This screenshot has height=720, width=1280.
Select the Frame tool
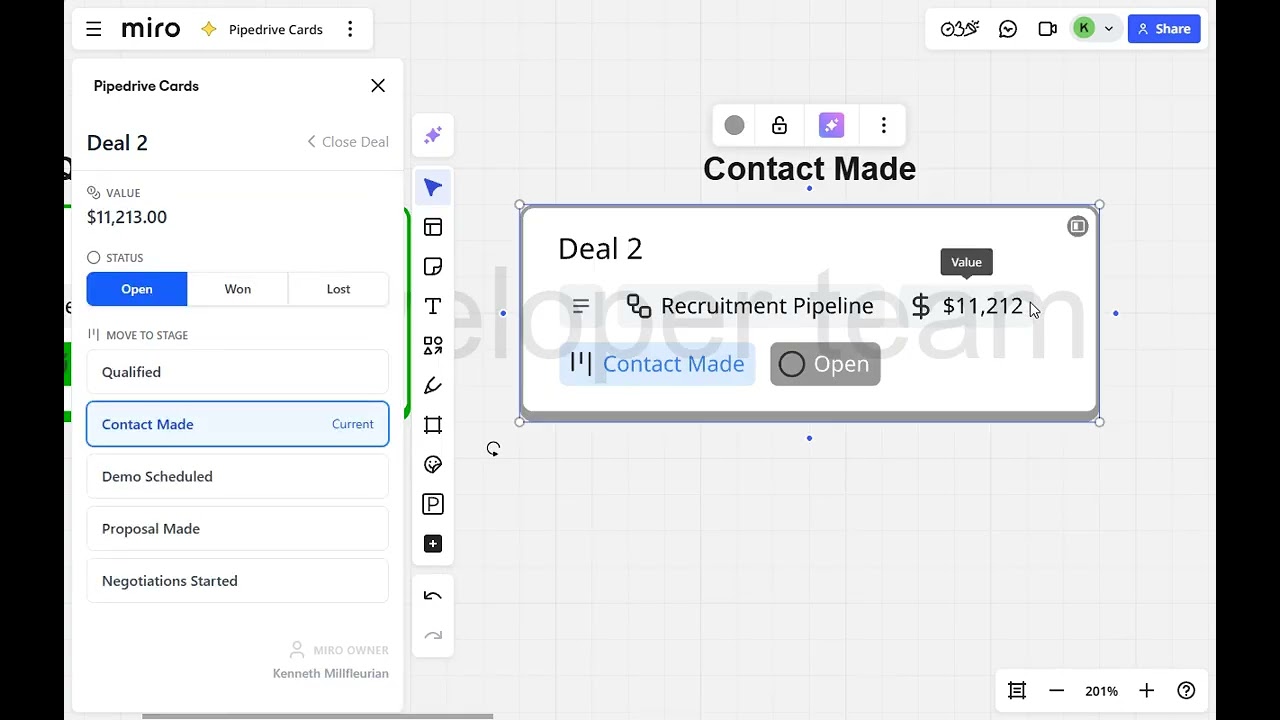point(433,425)
